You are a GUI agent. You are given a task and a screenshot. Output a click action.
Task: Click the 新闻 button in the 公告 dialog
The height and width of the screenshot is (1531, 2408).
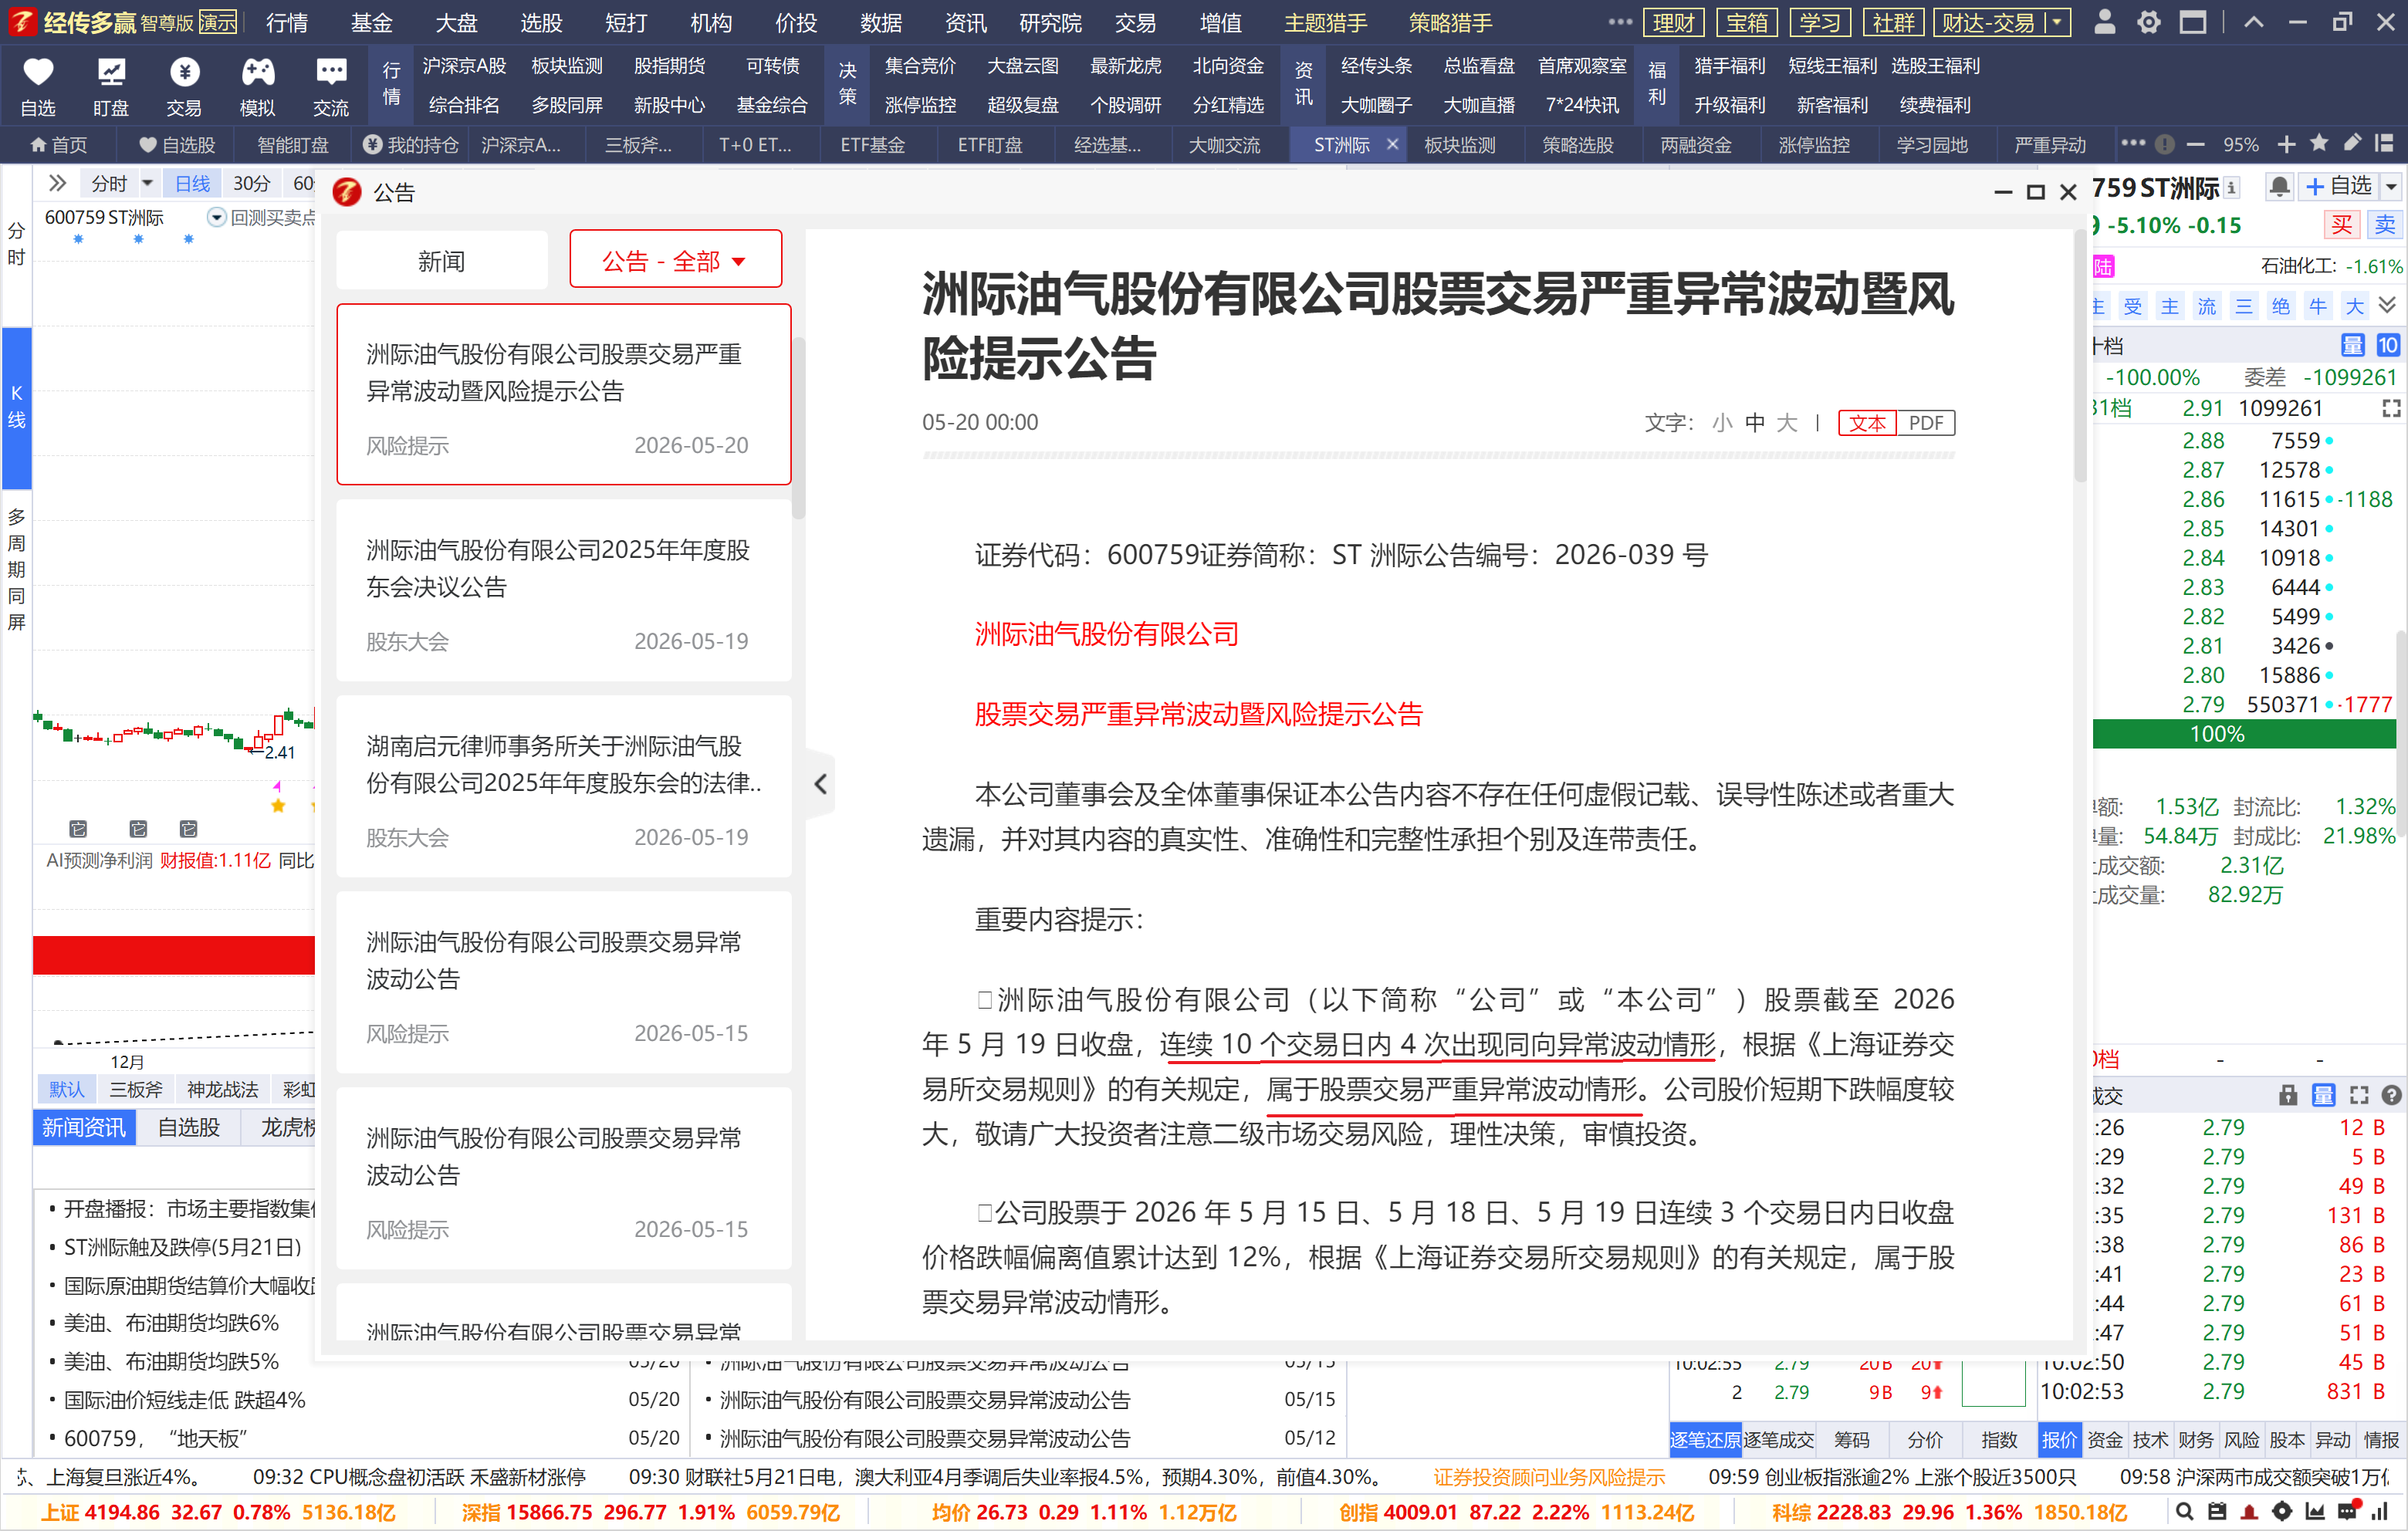[x=441, y=261]
